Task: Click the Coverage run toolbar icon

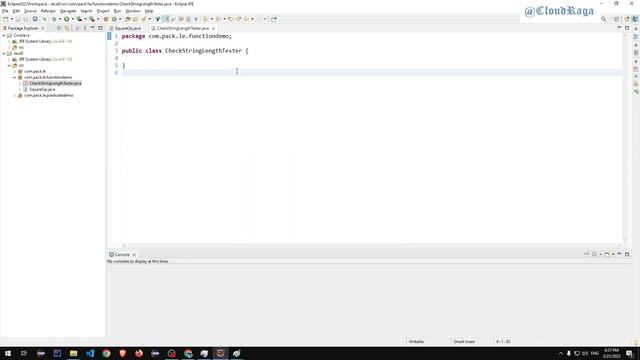Action: 80,19
